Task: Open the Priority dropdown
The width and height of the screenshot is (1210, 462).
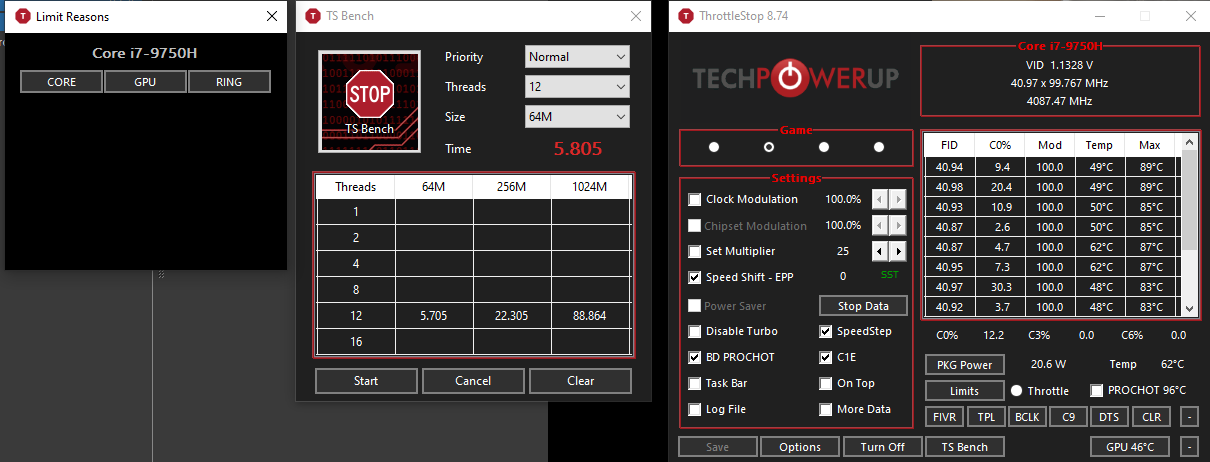Action: [577, 57]
